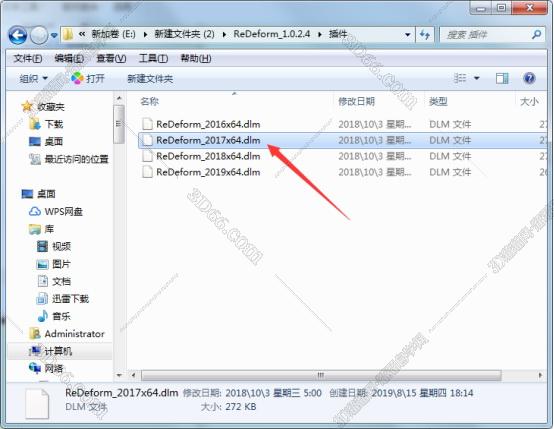This screenshot has width=554, height=429.
Task: Select Administrator in the navigation tree
Action: coord(75,334)
